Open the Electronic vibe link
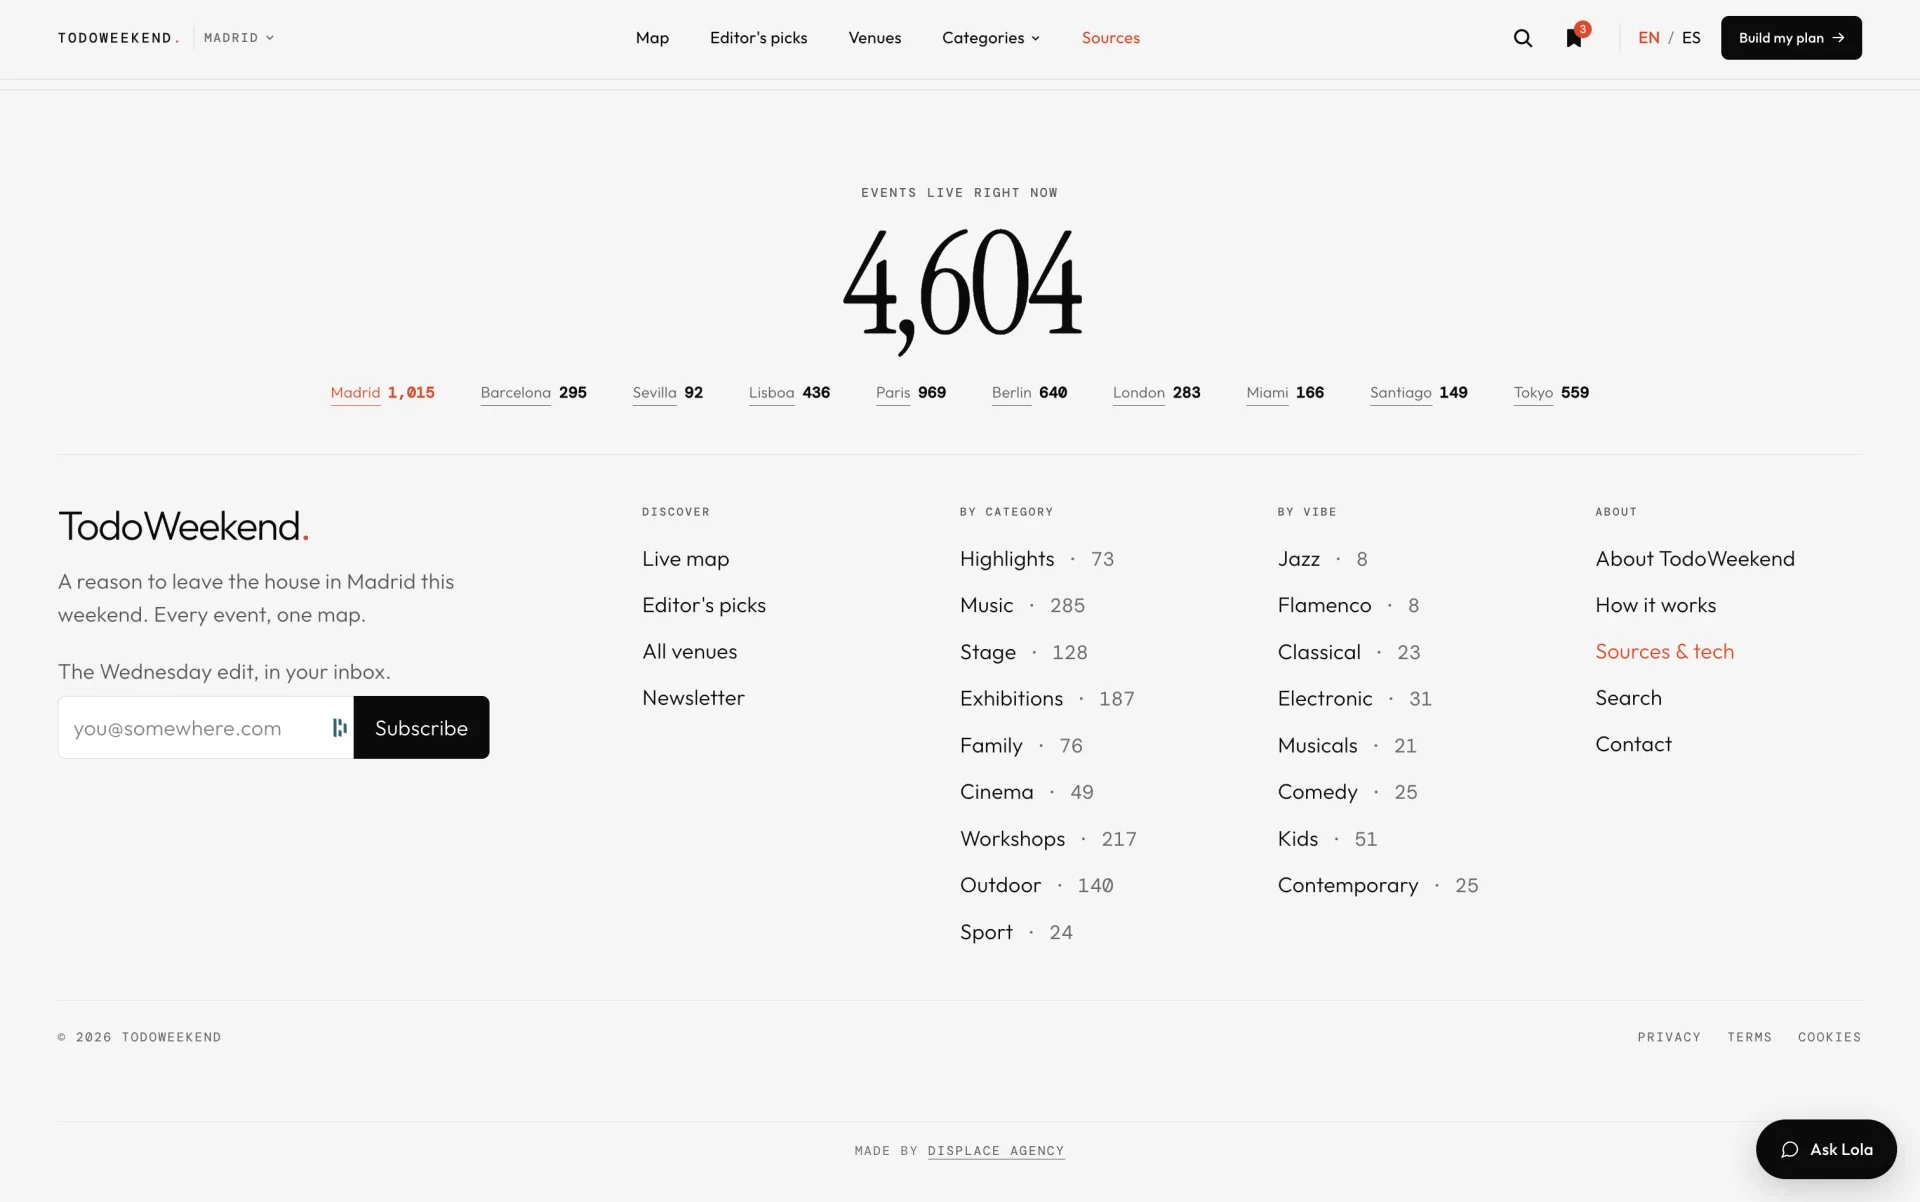This screenshot has height=1202, width=1920. pyautogui.click(x=1325, y=698)
